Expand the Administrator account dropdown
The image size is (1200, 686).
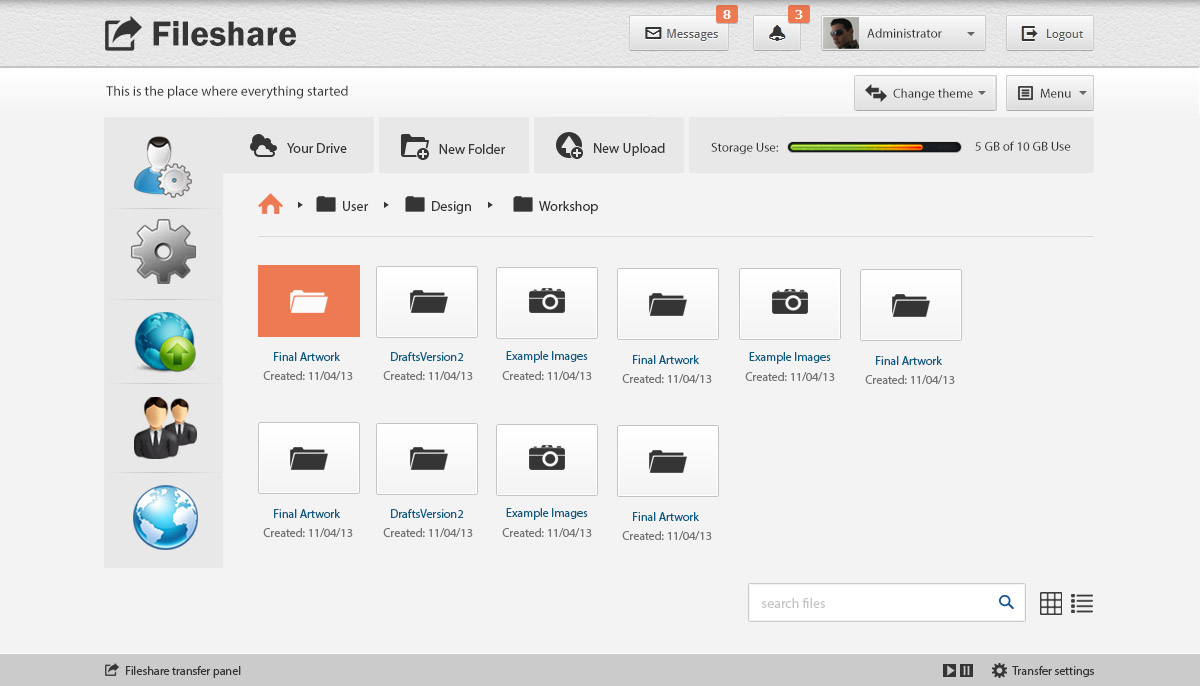pyautogui.click(x=903, y=34)
